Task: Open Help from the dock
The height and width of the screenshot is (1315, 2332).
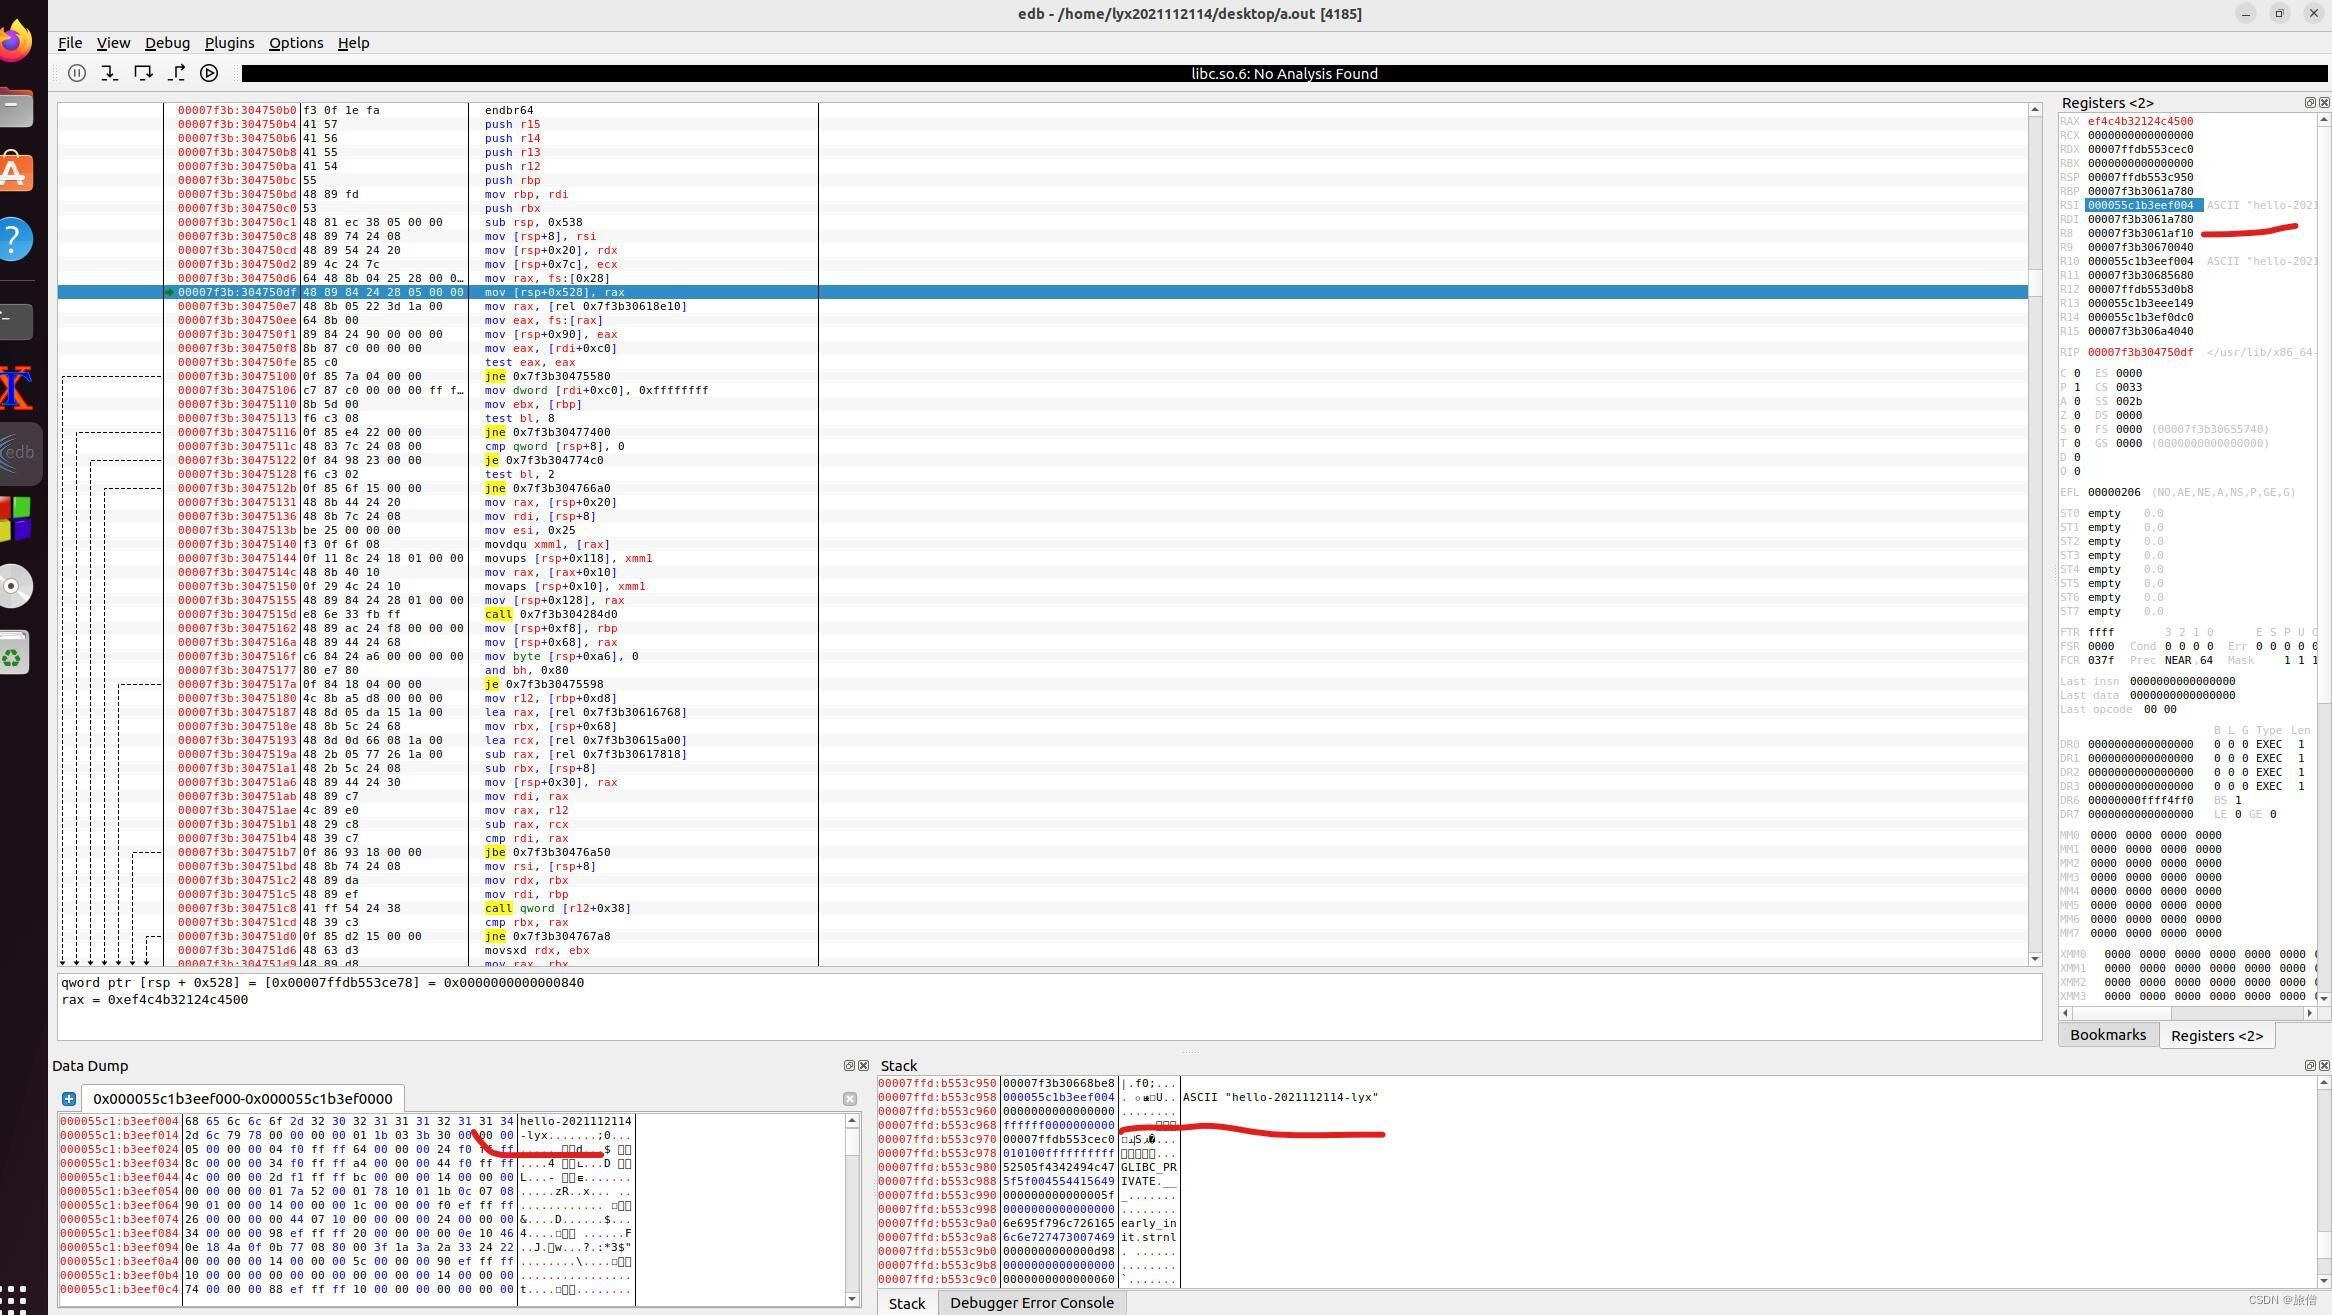Action: pyautogui.click(x=14, y=239)
